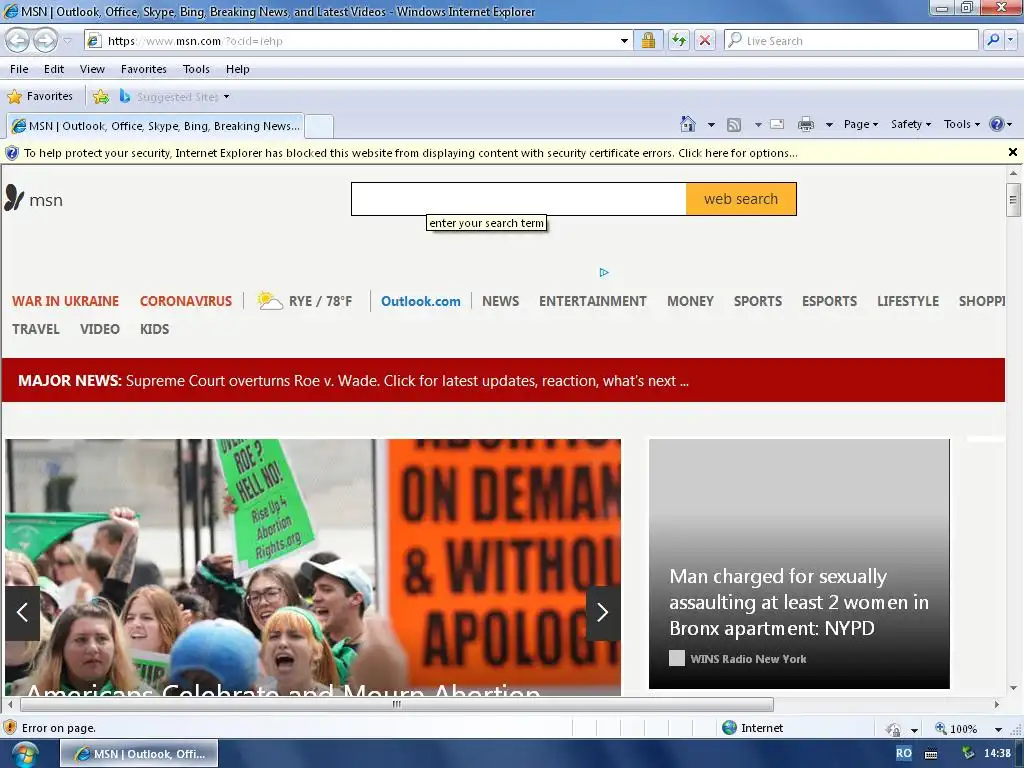Open the ENTERTAINMENT section link

[592, 301]
